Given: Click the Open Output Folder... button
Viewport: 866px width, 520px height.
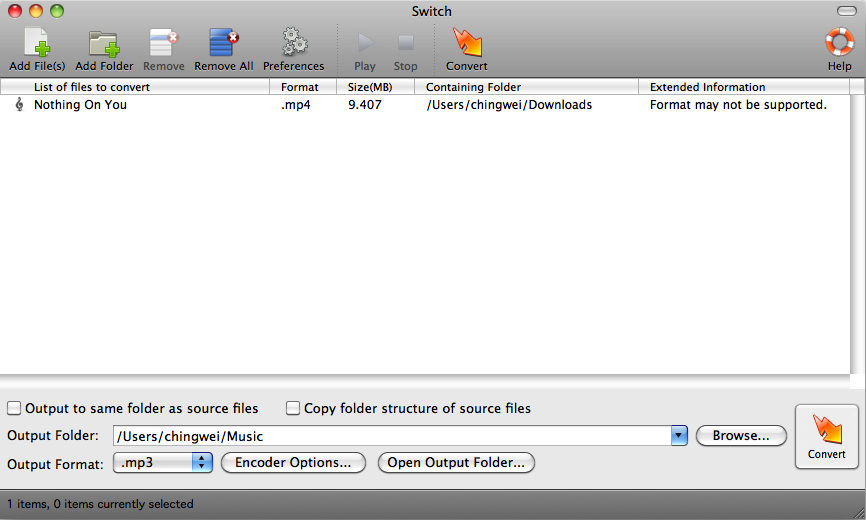Looking at the screenshot, I should point(456,463).
